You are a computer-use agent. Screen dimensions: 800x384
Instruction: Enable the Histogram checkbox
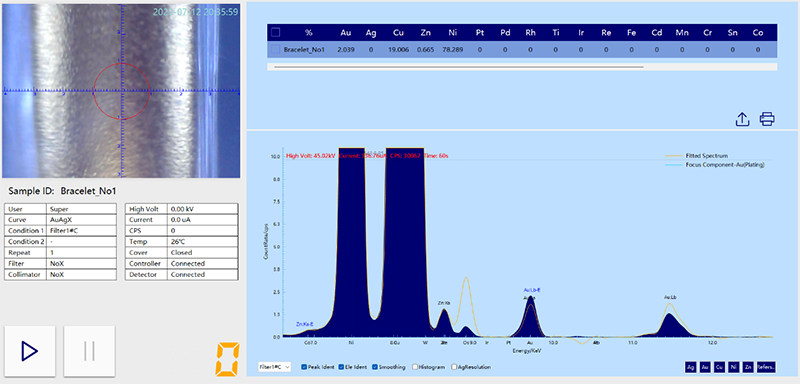coord(415,367)
